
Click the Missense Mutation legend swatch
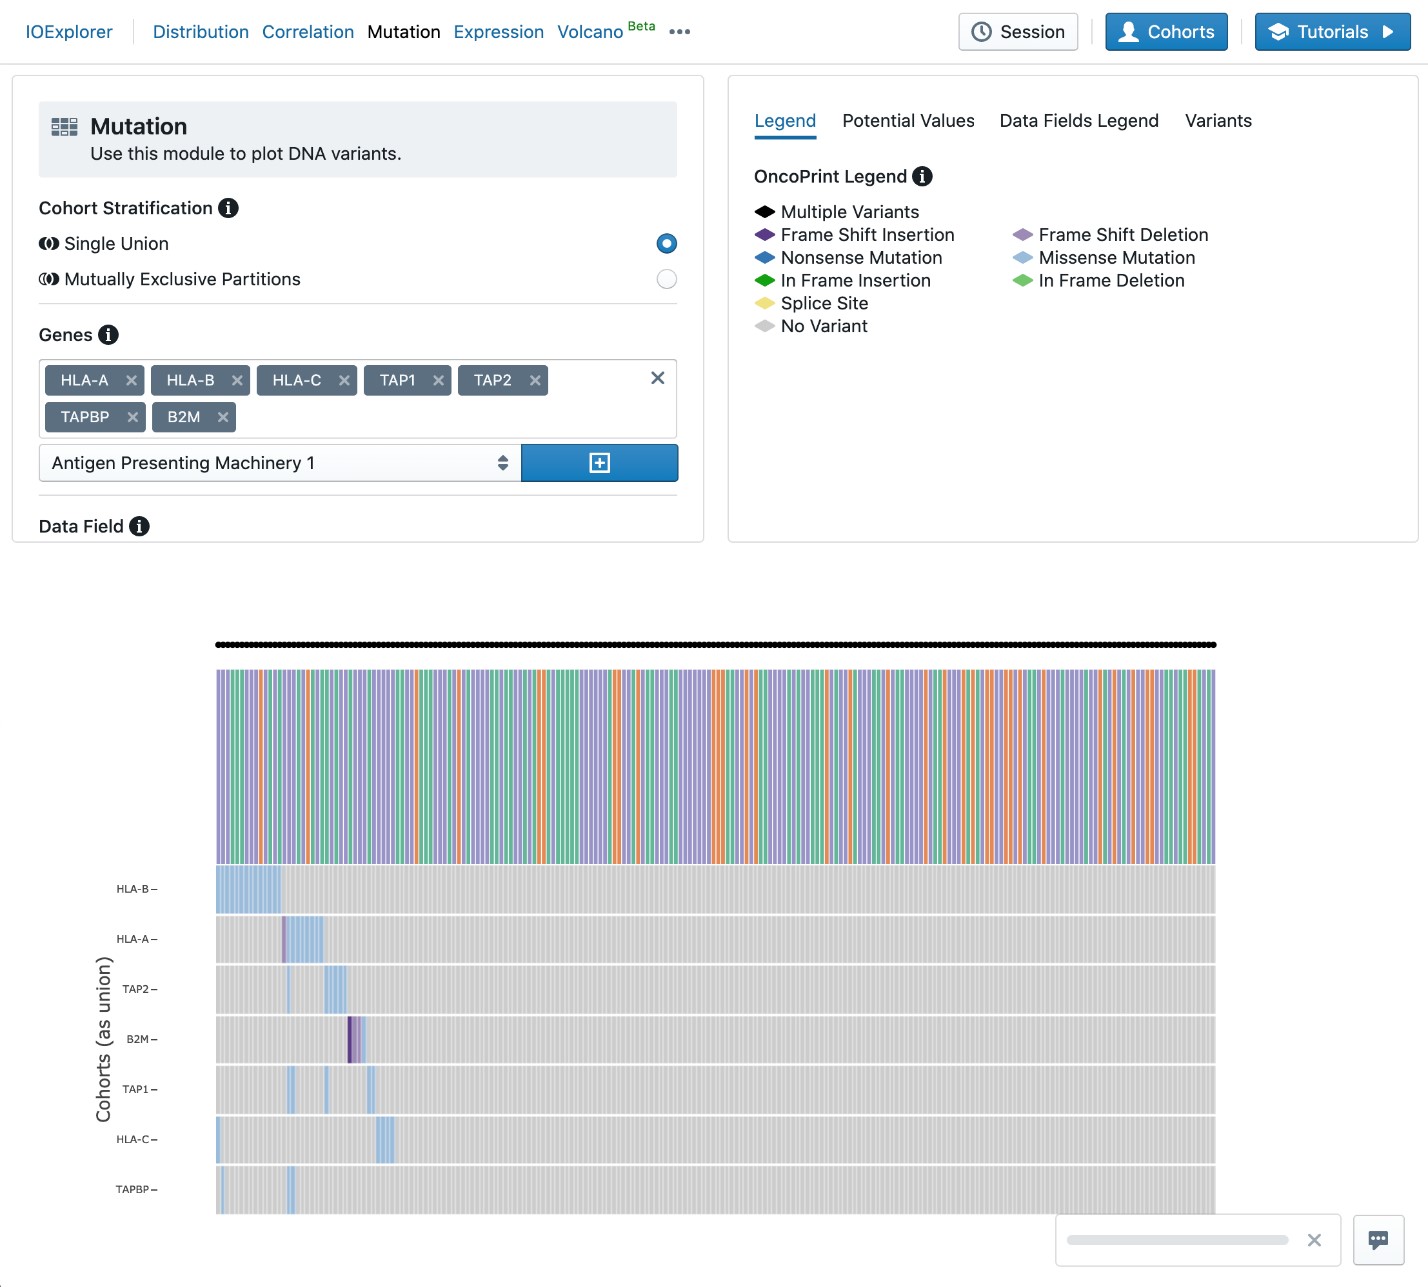(1022, 258)
